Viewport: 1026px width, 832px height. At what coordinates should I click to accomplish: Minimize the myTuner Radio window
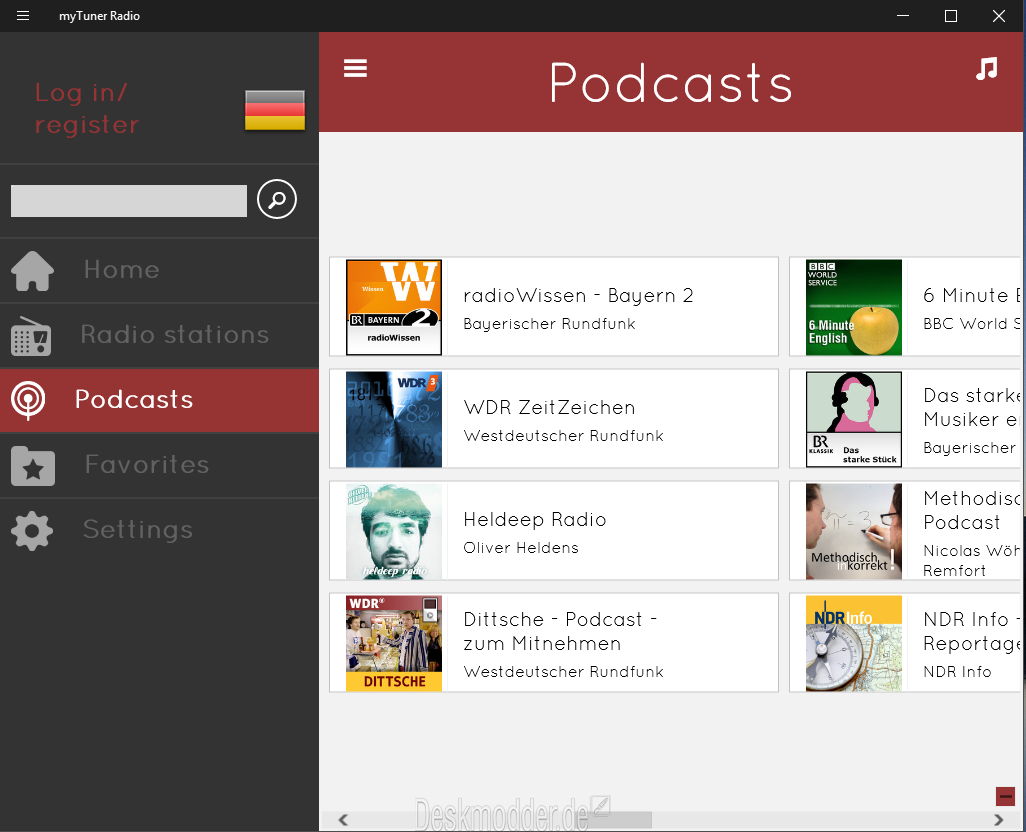[x=903, y=16]
